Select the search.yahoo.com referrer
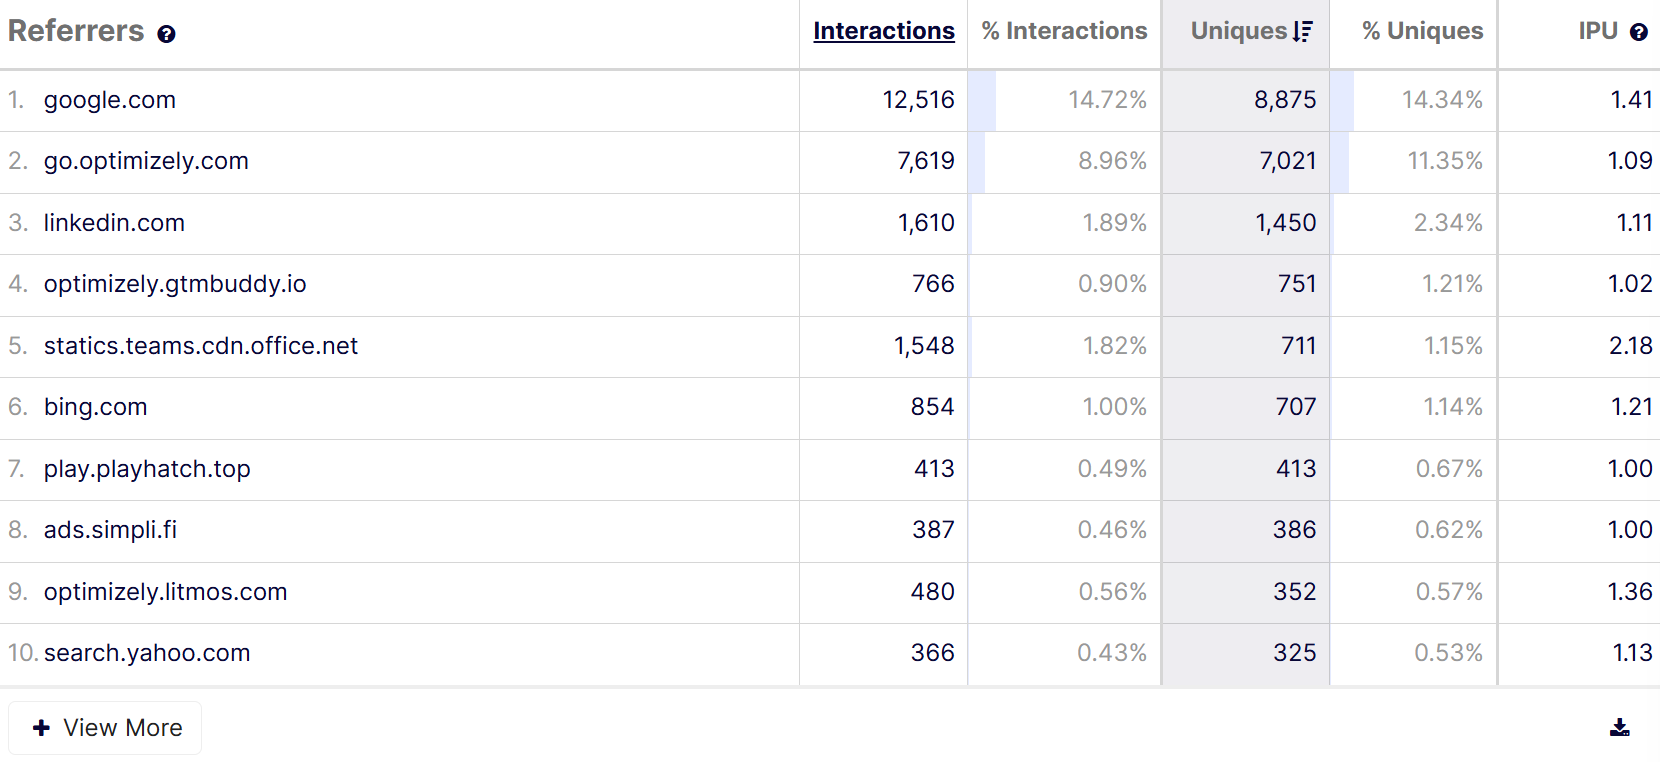Image resolution: width=1660 pixels, height=762 pixels. click(x=147, y=653)
